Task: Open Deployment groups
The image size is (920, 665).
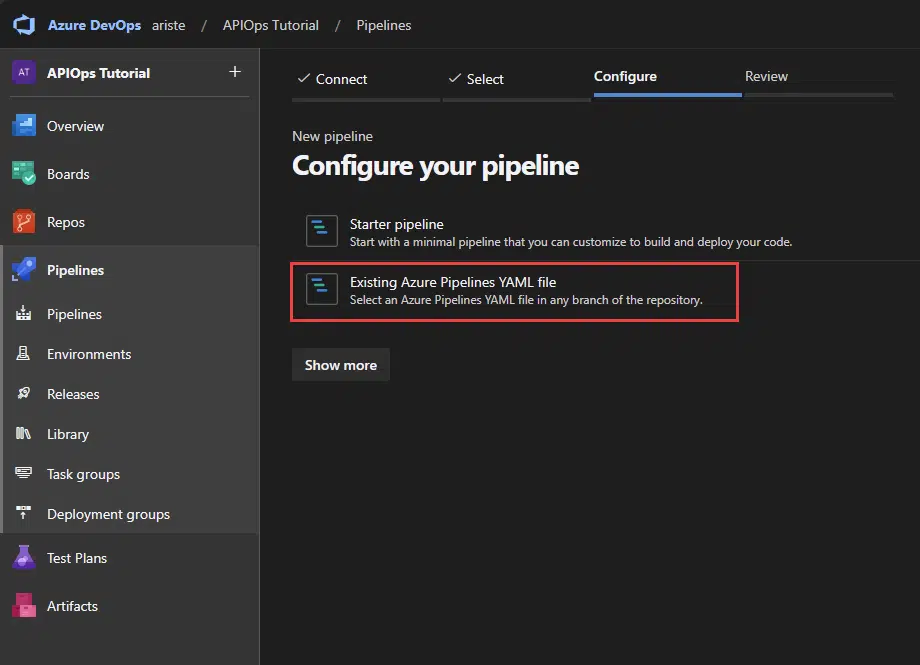Action: click(x=106, y=514)
